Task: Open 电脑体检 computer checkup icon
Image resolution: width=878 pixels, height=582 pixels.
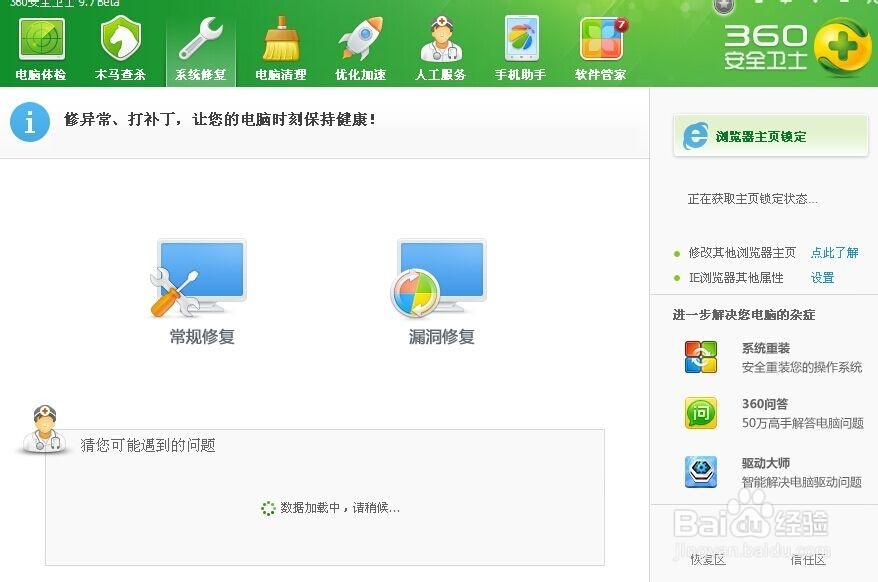Action: pos(42,39)
